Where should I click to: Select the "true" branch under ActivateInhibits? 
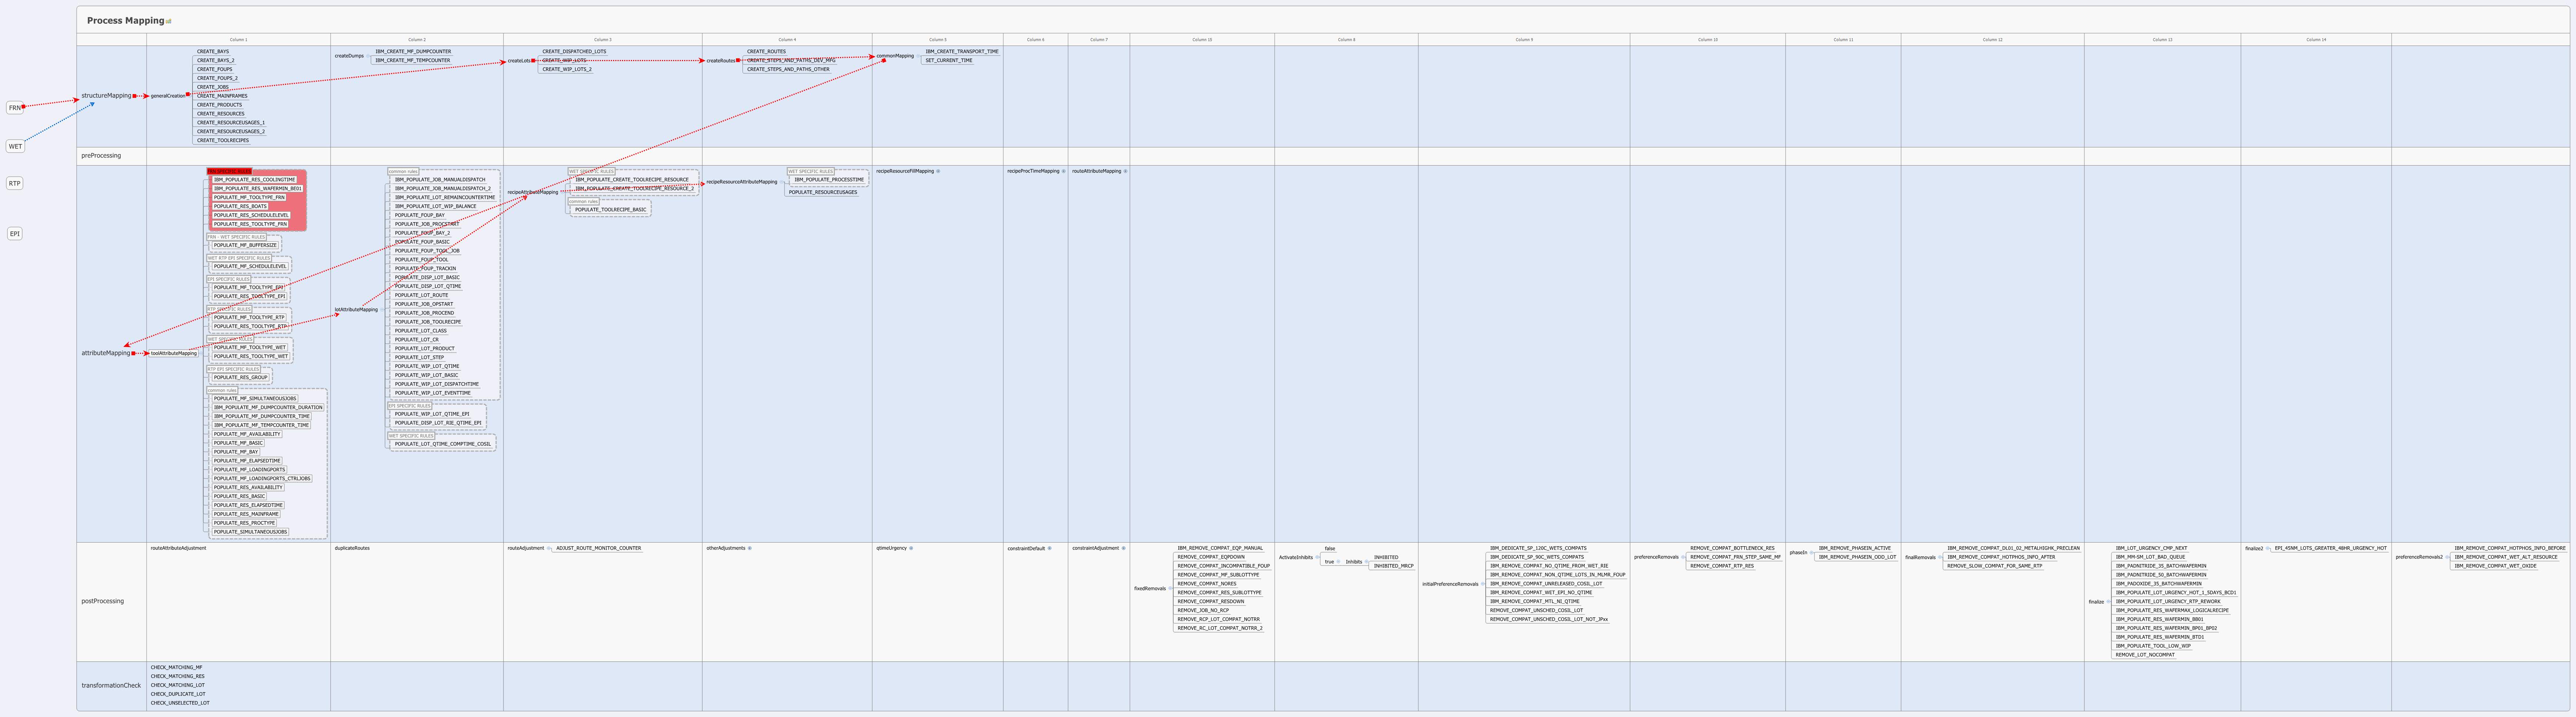tap(1329, 562)
